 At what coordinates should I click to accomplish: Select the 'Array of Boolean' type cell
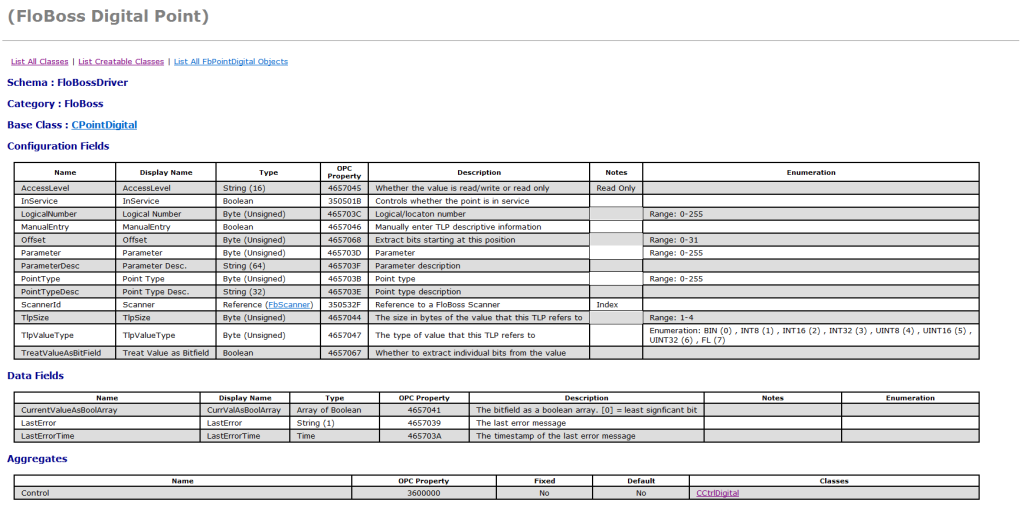334,410
